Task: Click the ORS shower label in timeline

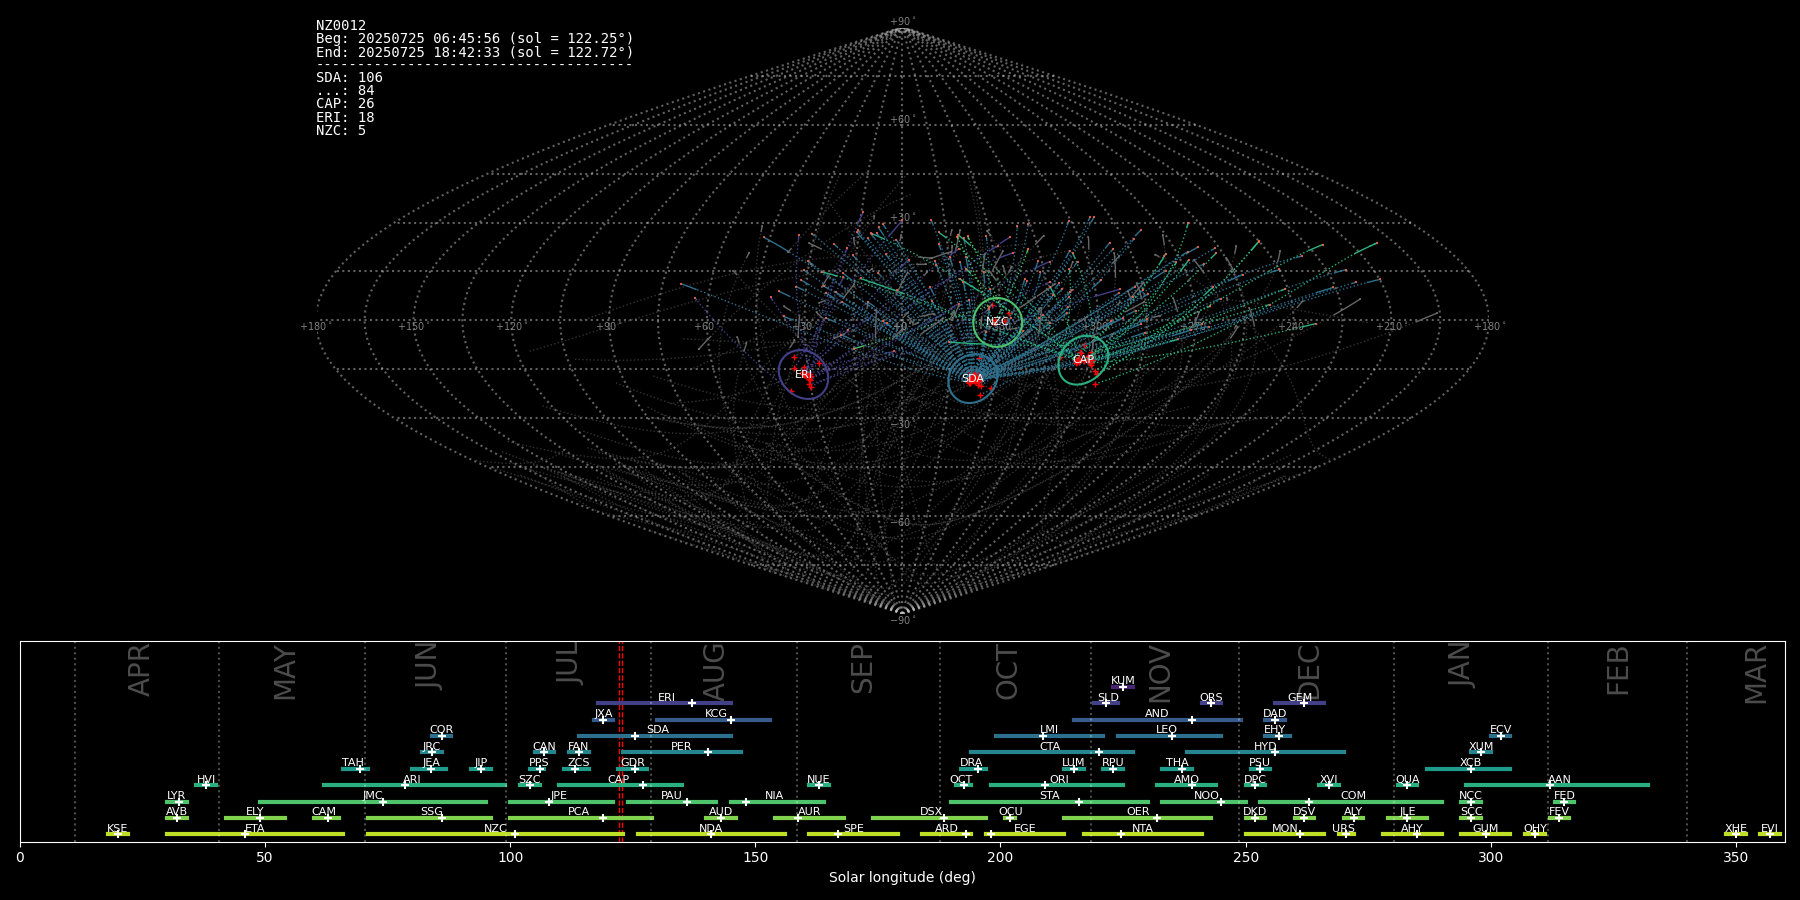Action: click(x=1211, y=698)
